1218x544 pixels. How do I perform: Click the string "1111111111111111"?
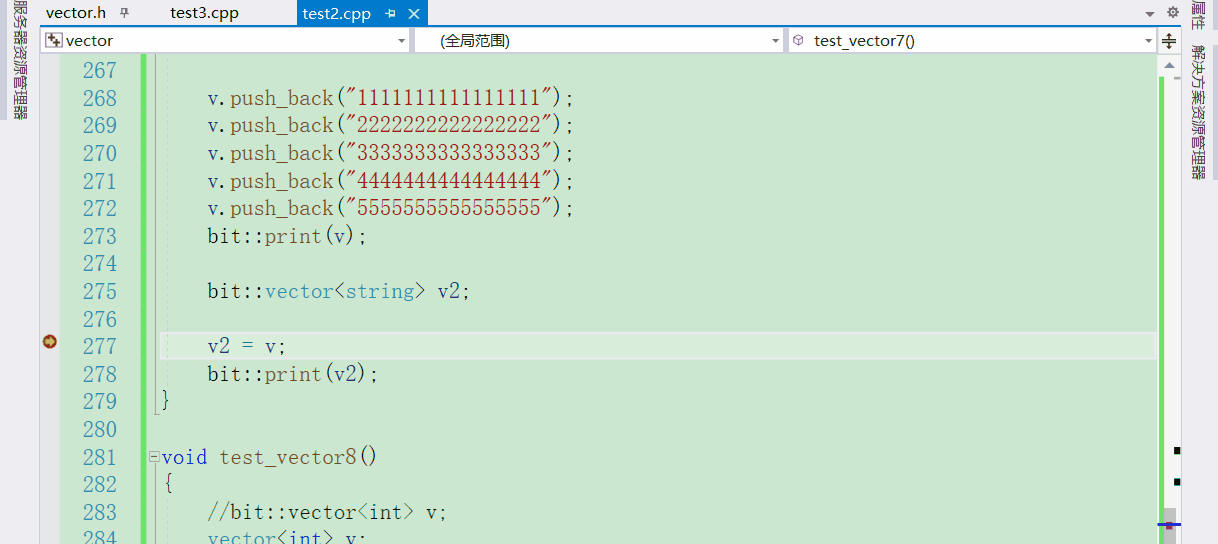(x=449, y=98)
